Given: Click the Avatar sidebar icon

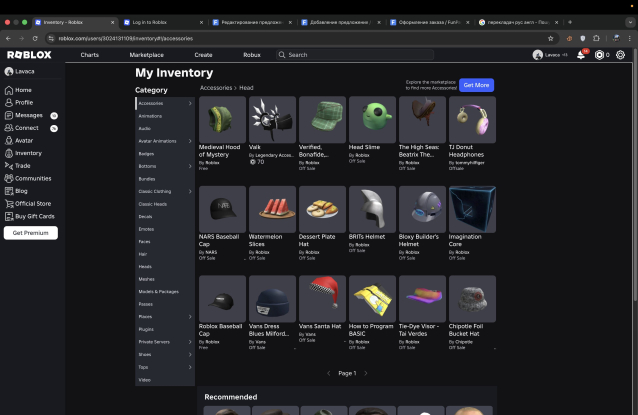Looking at the screenshot, I should tap(9, 141).
